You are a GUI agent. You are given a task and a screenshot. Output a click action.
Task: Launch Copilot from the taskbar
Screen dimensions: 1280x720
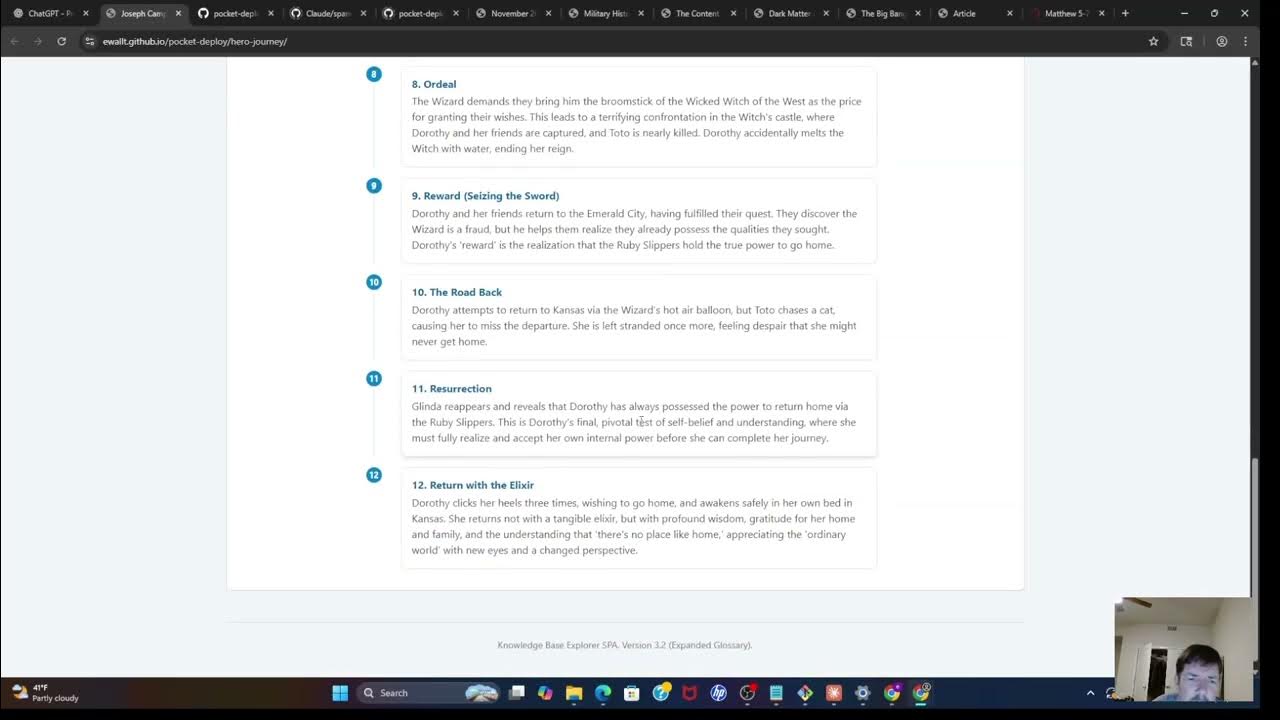coord(545,693)
